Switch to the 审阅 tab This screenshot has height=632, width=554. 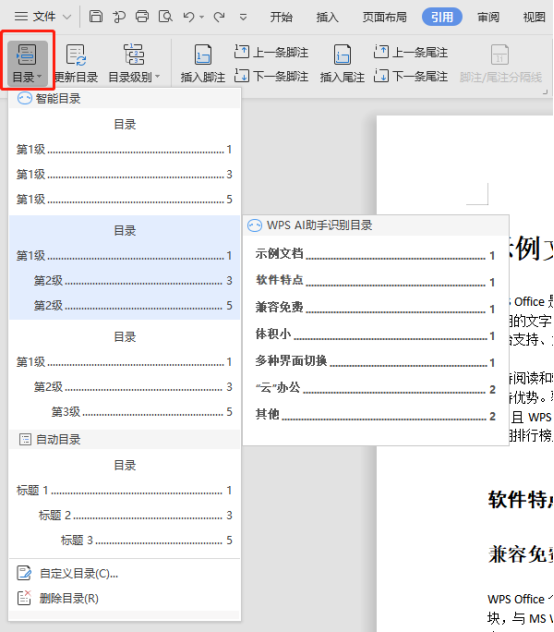488,17
